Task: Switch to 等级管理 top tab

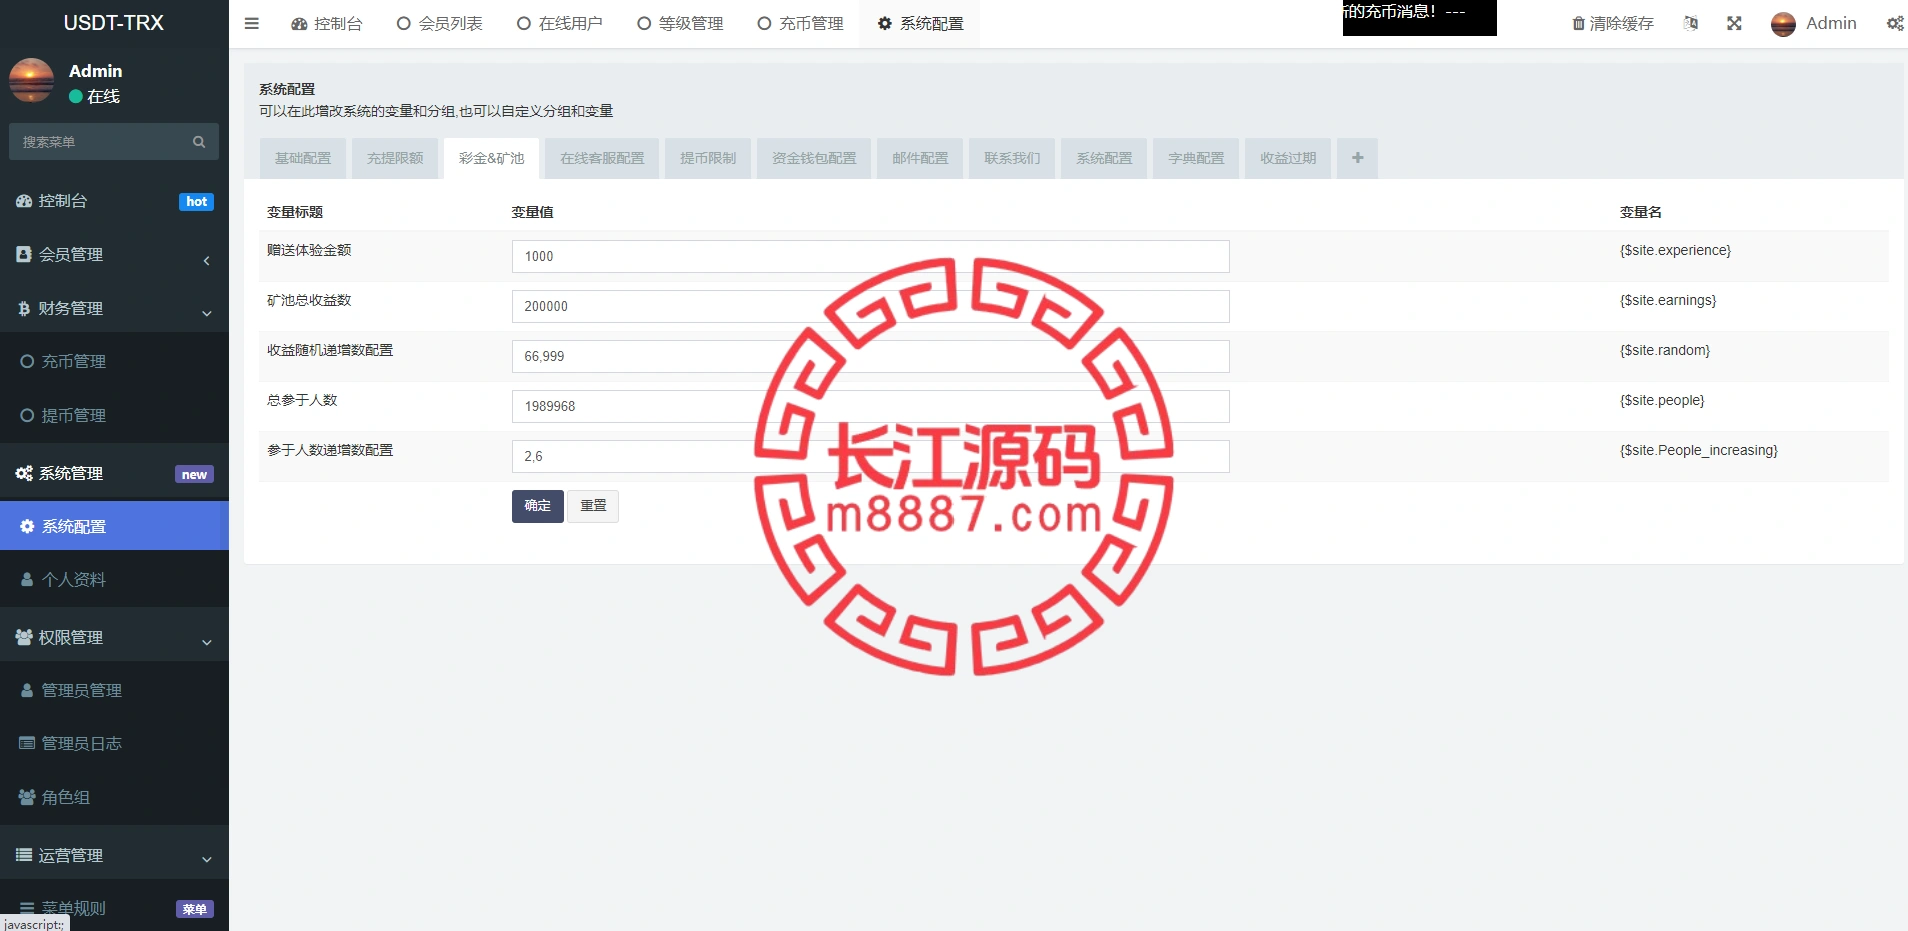Action: coord(680,24)
